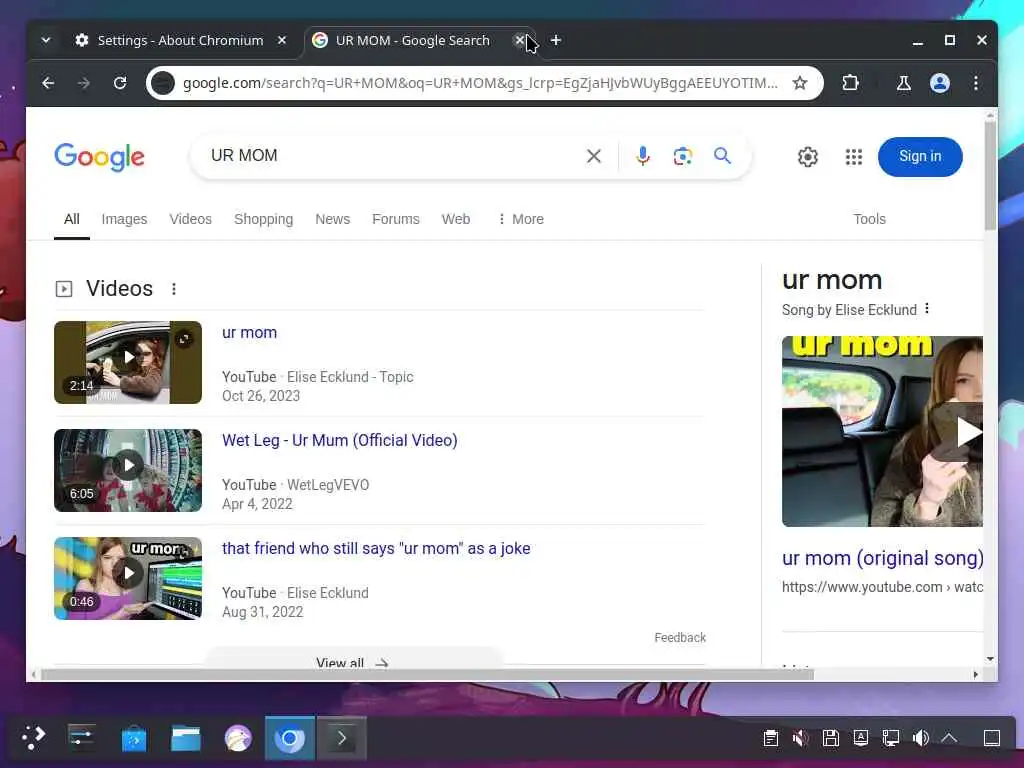1024x768 pixels.
Task: Open terminal icon in taskbar
Action: (x=342, y=738)
